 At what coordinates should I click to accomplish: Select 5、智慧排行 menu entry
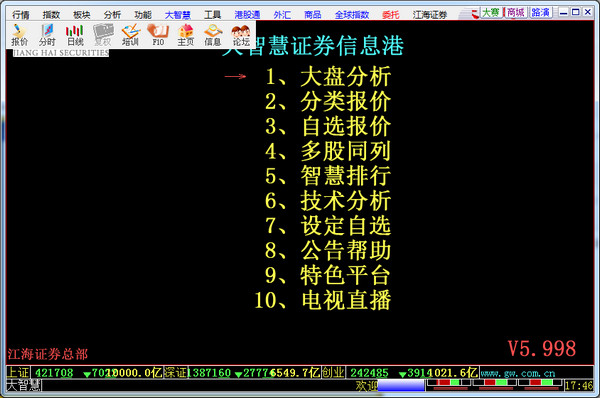pyautogui.click(x=328, y=176)
